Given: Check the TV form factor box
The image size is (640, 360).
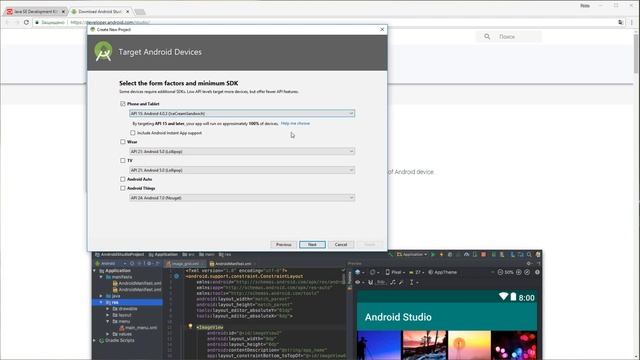Looking at the screenshot, I should coord(123,160).
